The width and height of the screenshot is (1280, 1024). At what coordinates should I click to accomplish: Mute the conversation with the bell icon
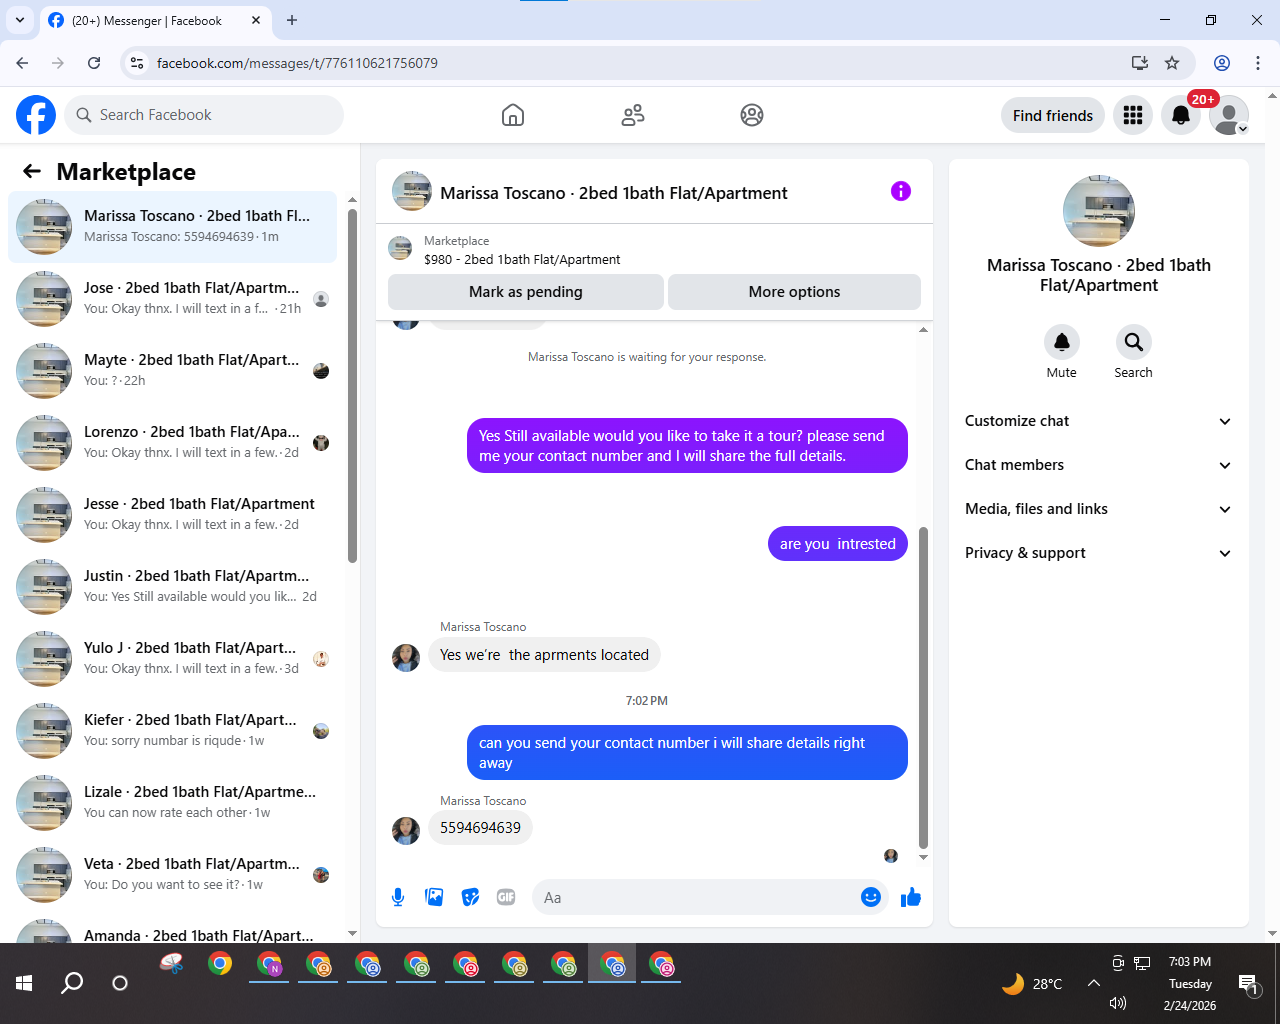(1062, 342)
